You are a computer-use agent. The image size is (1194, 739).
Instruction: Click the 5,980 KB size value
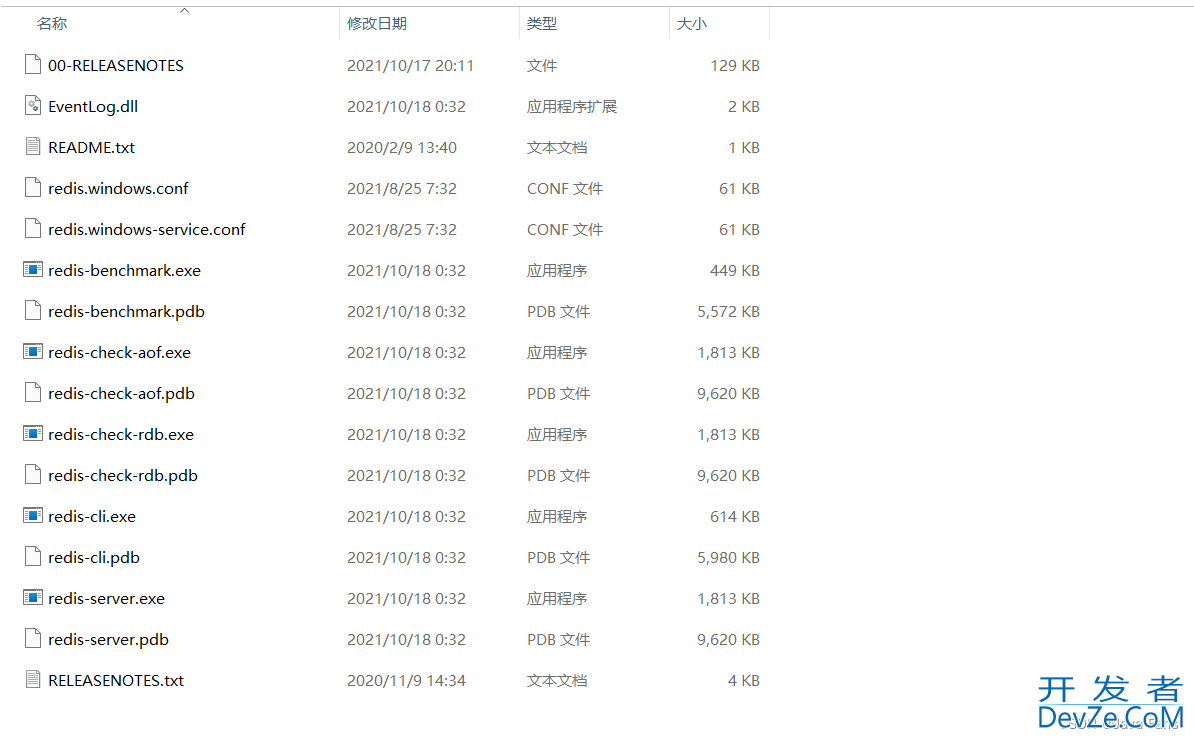729,558
